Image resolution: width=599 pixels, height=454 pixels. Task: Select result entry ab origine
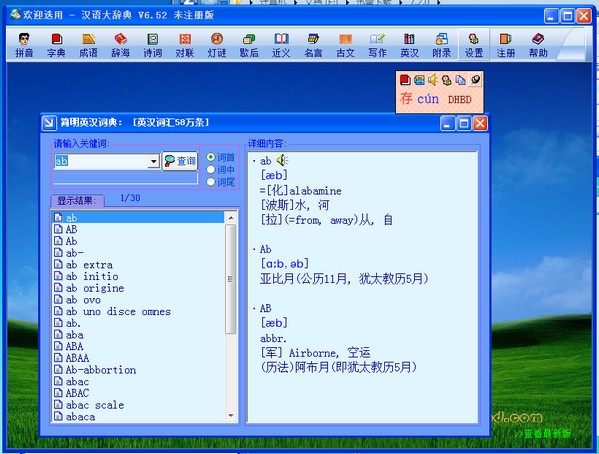pos(95,288)
